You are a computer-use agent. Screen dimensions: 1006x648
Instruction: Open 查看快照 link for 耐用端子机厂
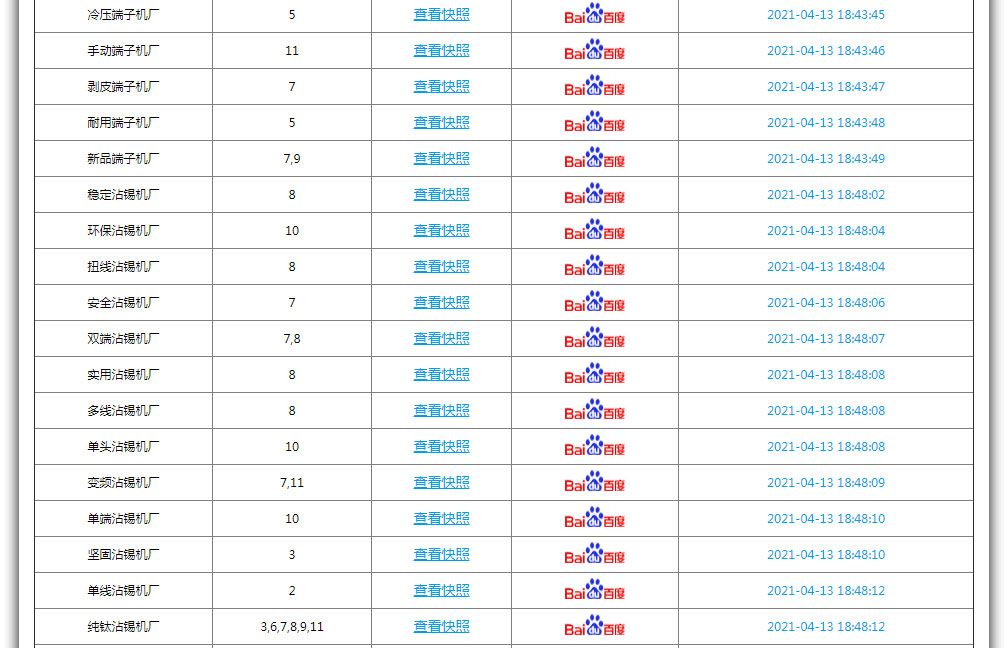pyautogui.click(x=441, y=122)
